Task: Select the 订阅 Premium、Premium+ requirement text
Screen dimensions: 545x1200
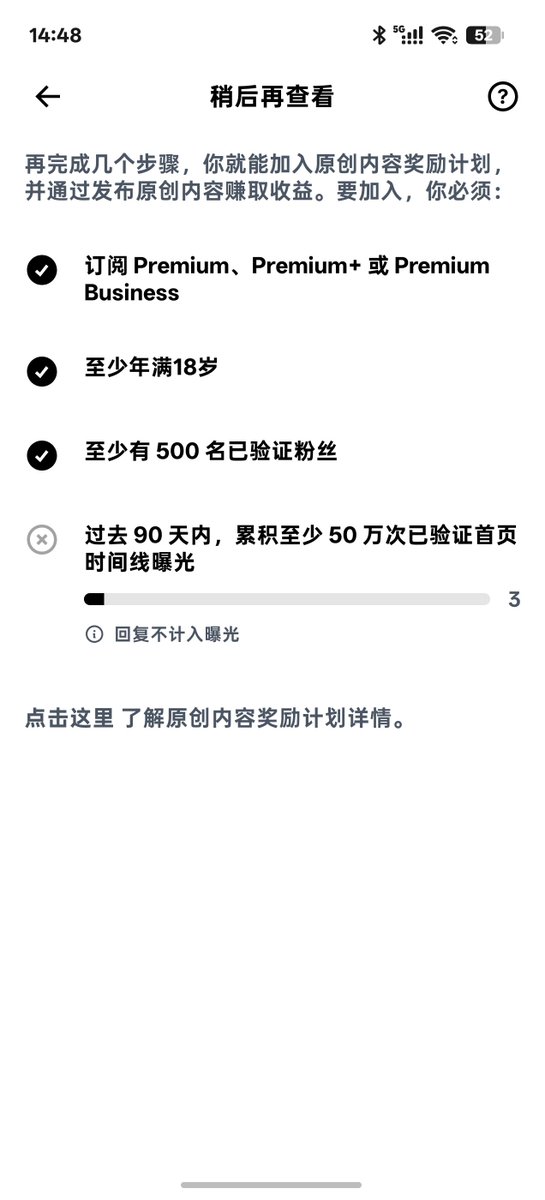Action: pyautogui.click(x=287, y=279)
